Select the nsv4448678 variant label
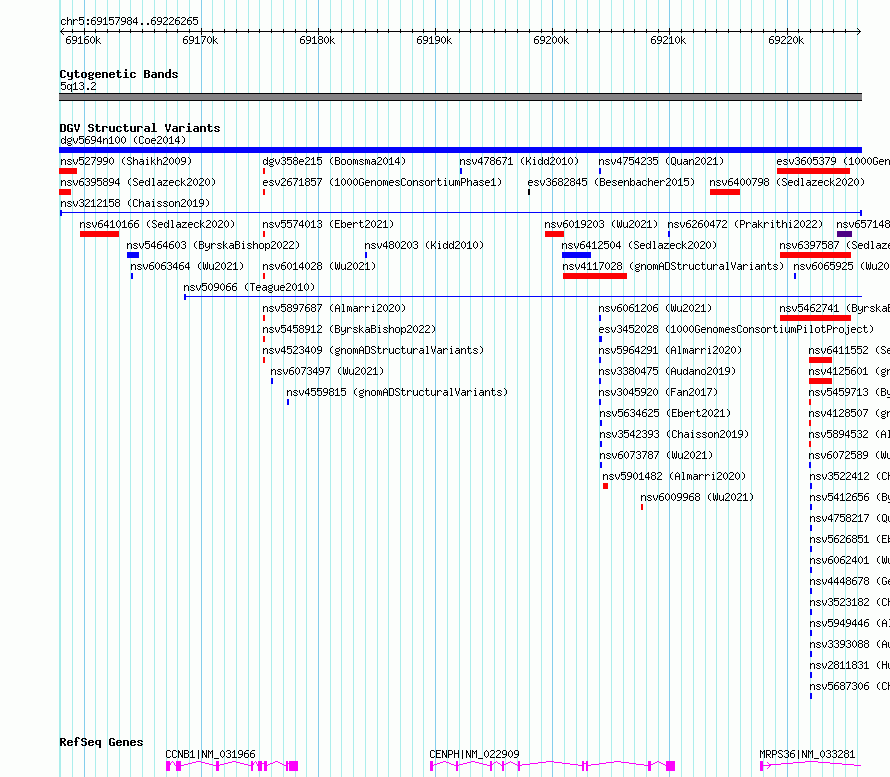 tap(849, 581)
